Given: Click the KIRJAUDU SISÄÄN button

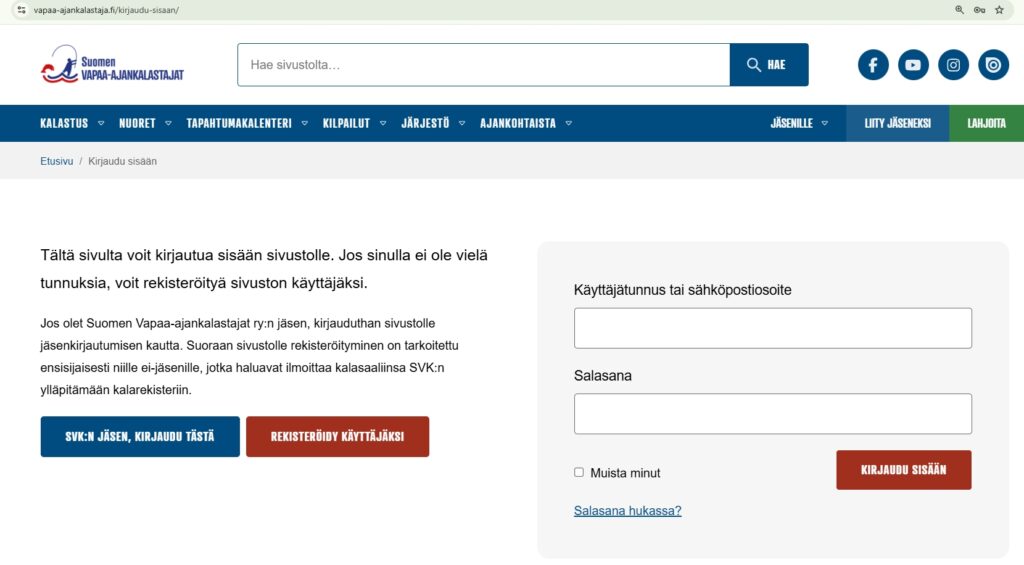Looking at the screenshot, I should (904, 470).
